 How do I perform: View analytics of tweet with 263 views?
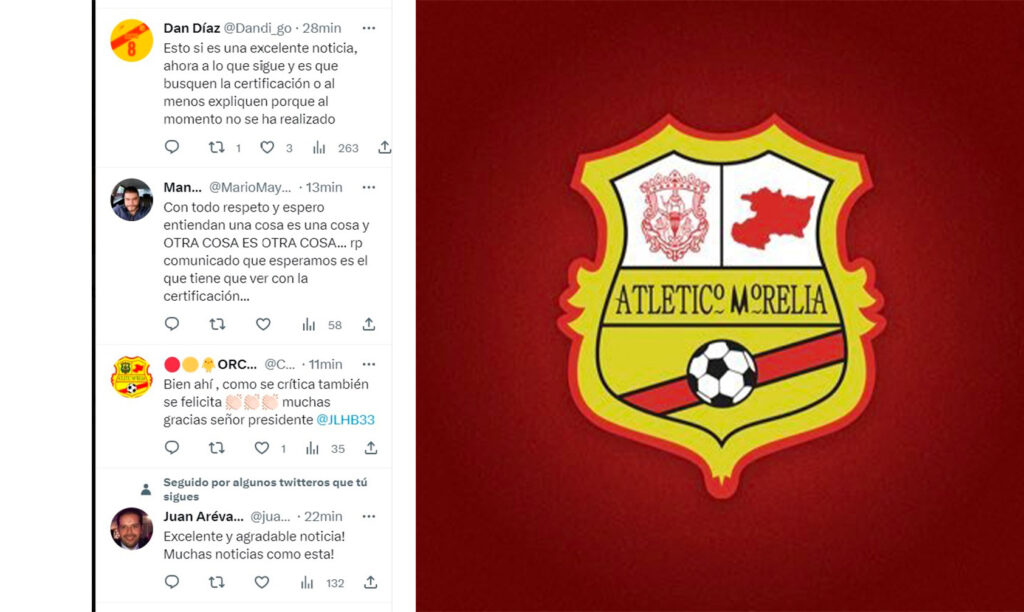tap(319, 148)
